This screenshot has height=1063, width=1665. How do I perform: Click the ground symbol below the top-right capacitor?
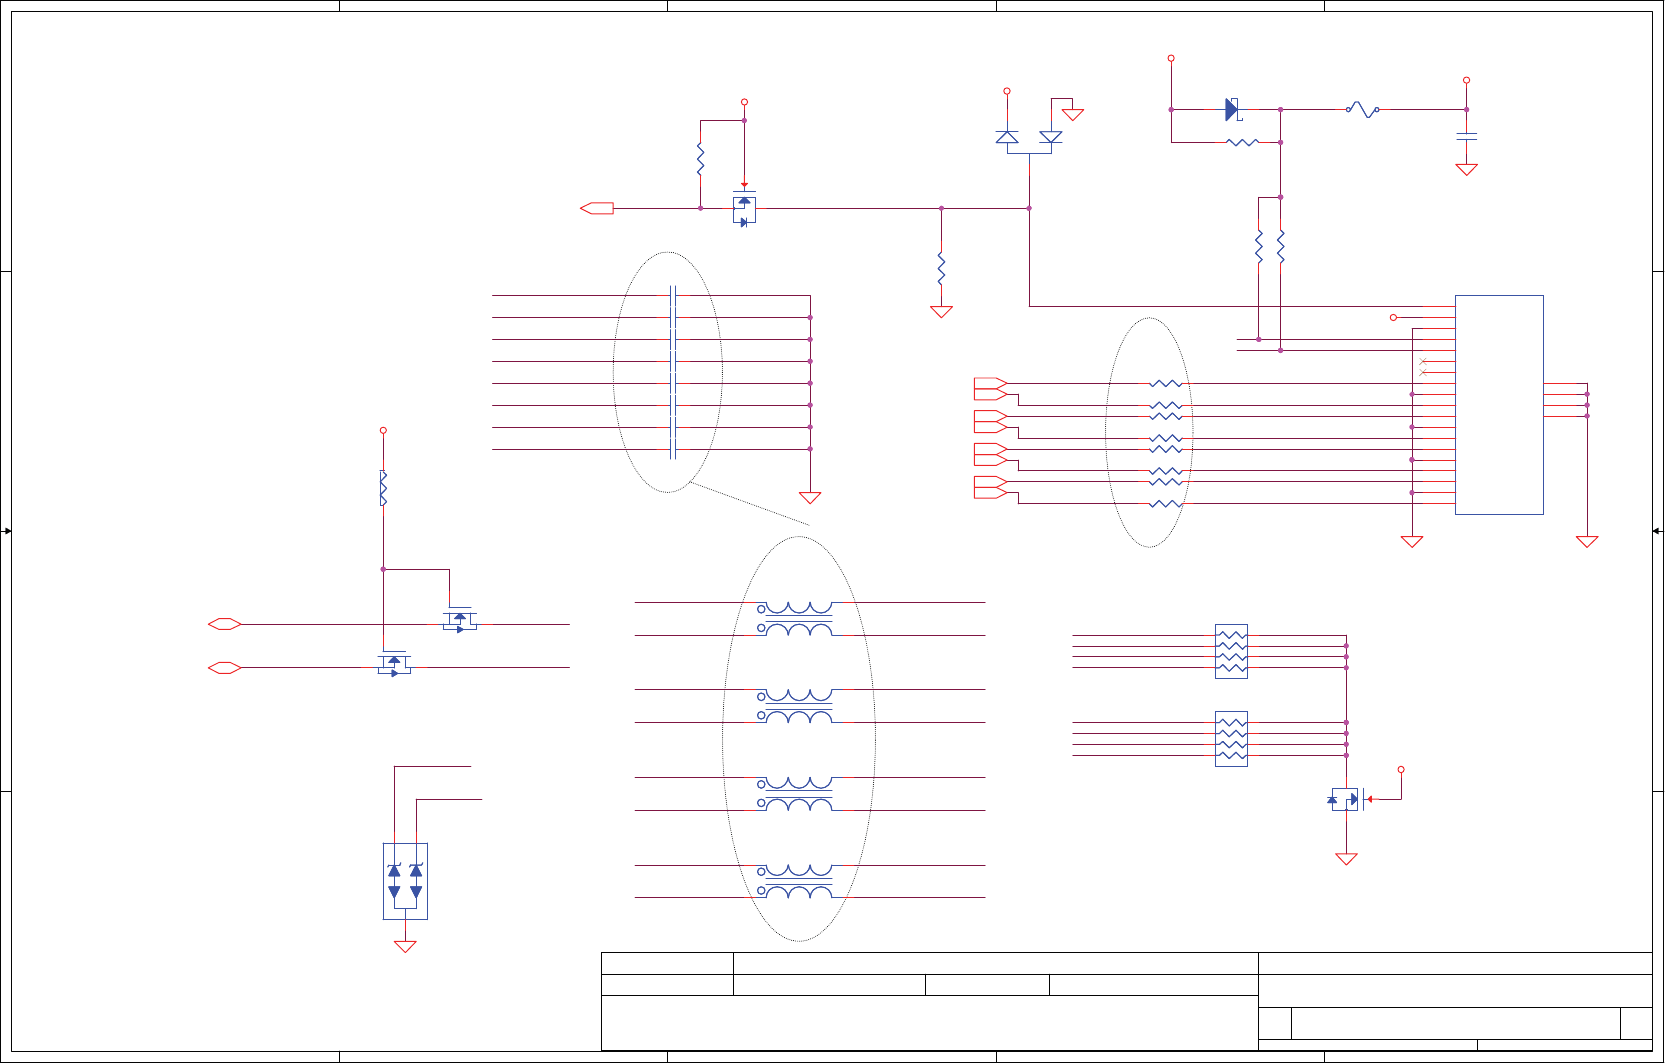(1467, 170)
